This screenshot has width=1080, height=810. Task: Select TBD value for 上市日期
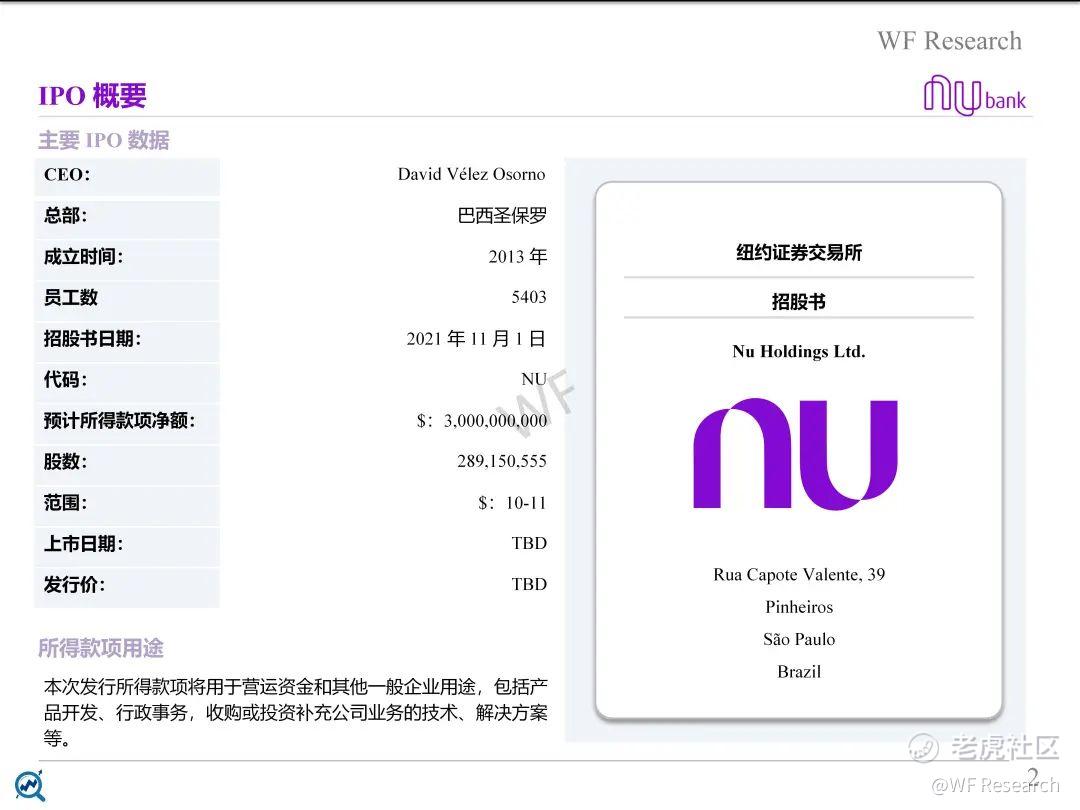529,543
